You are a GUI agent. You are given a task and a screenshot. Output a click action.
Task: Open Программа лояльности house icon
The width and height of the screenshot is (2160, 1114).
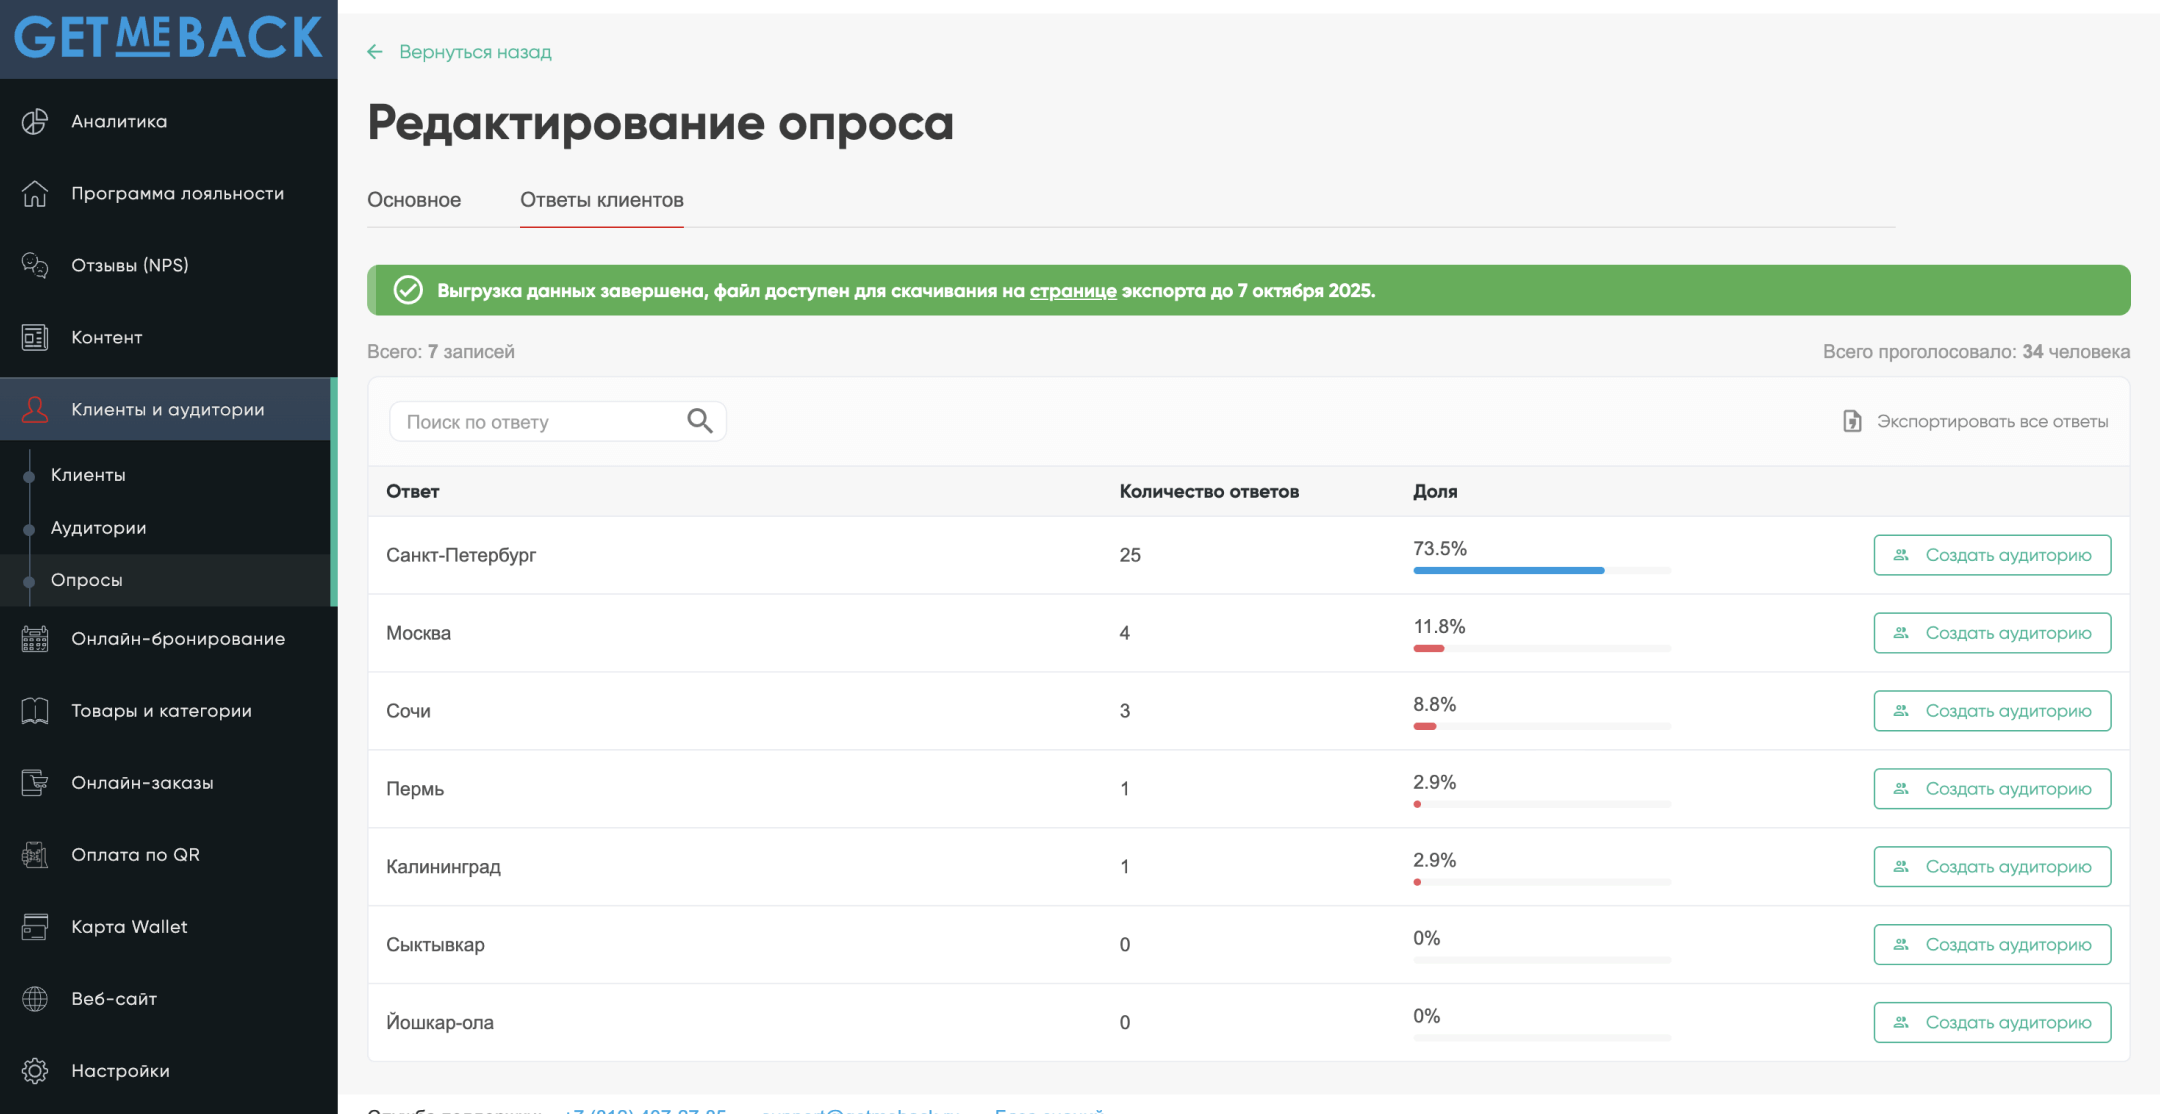35,193
